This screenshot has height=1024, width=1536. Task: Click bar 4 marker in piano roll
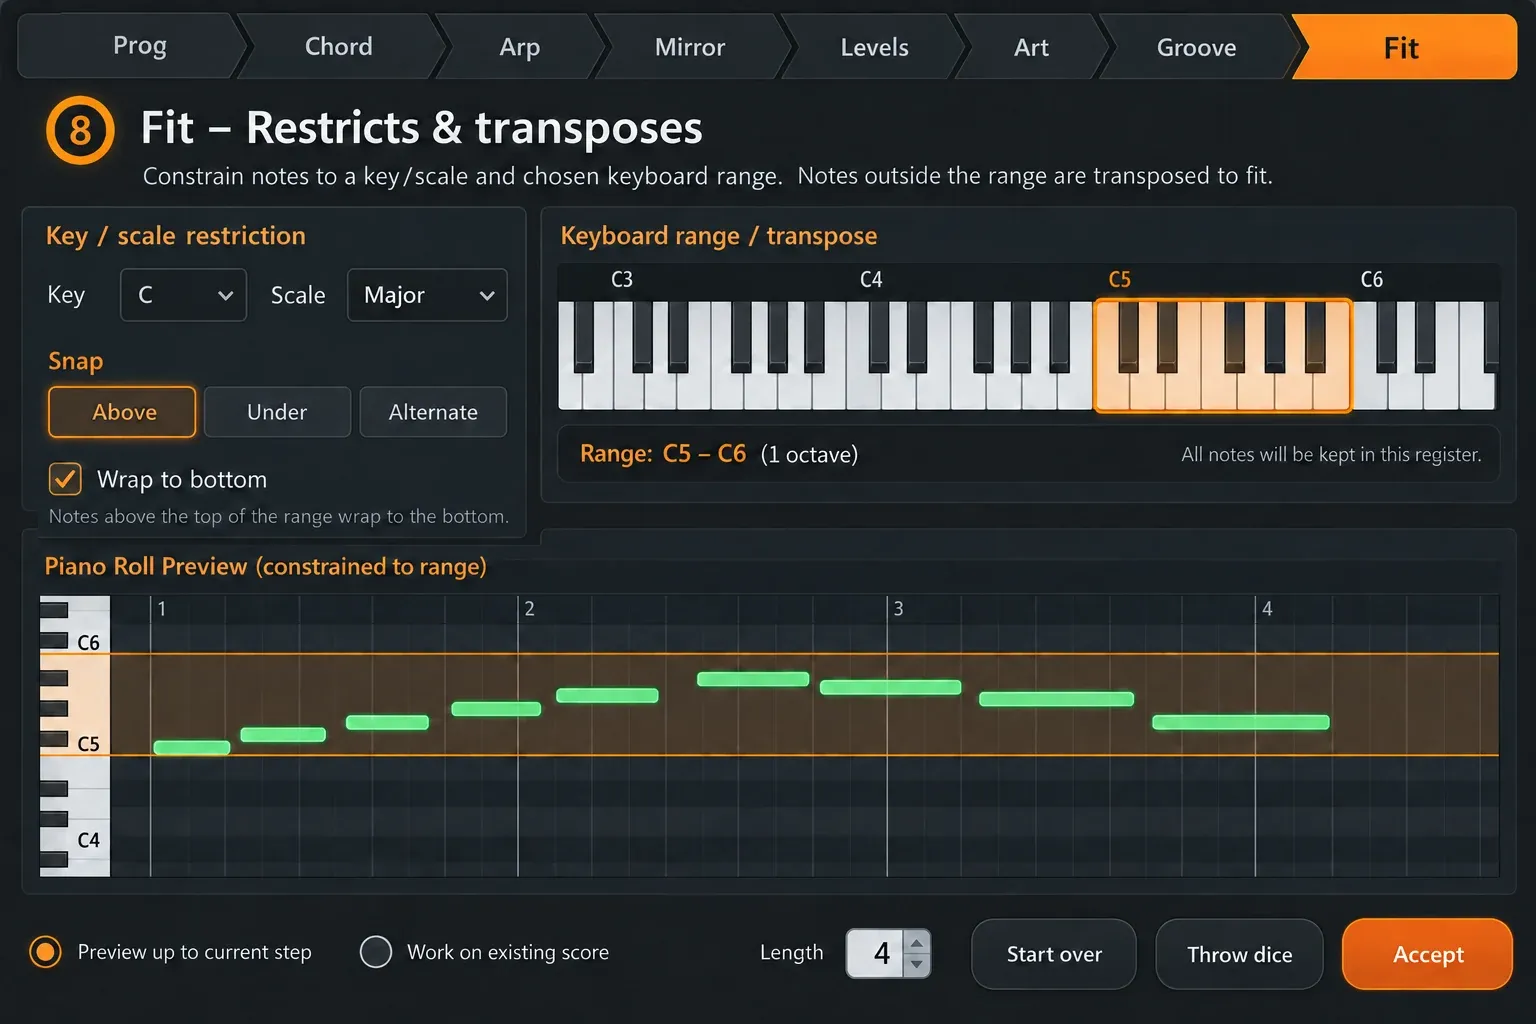(1267, 608)
